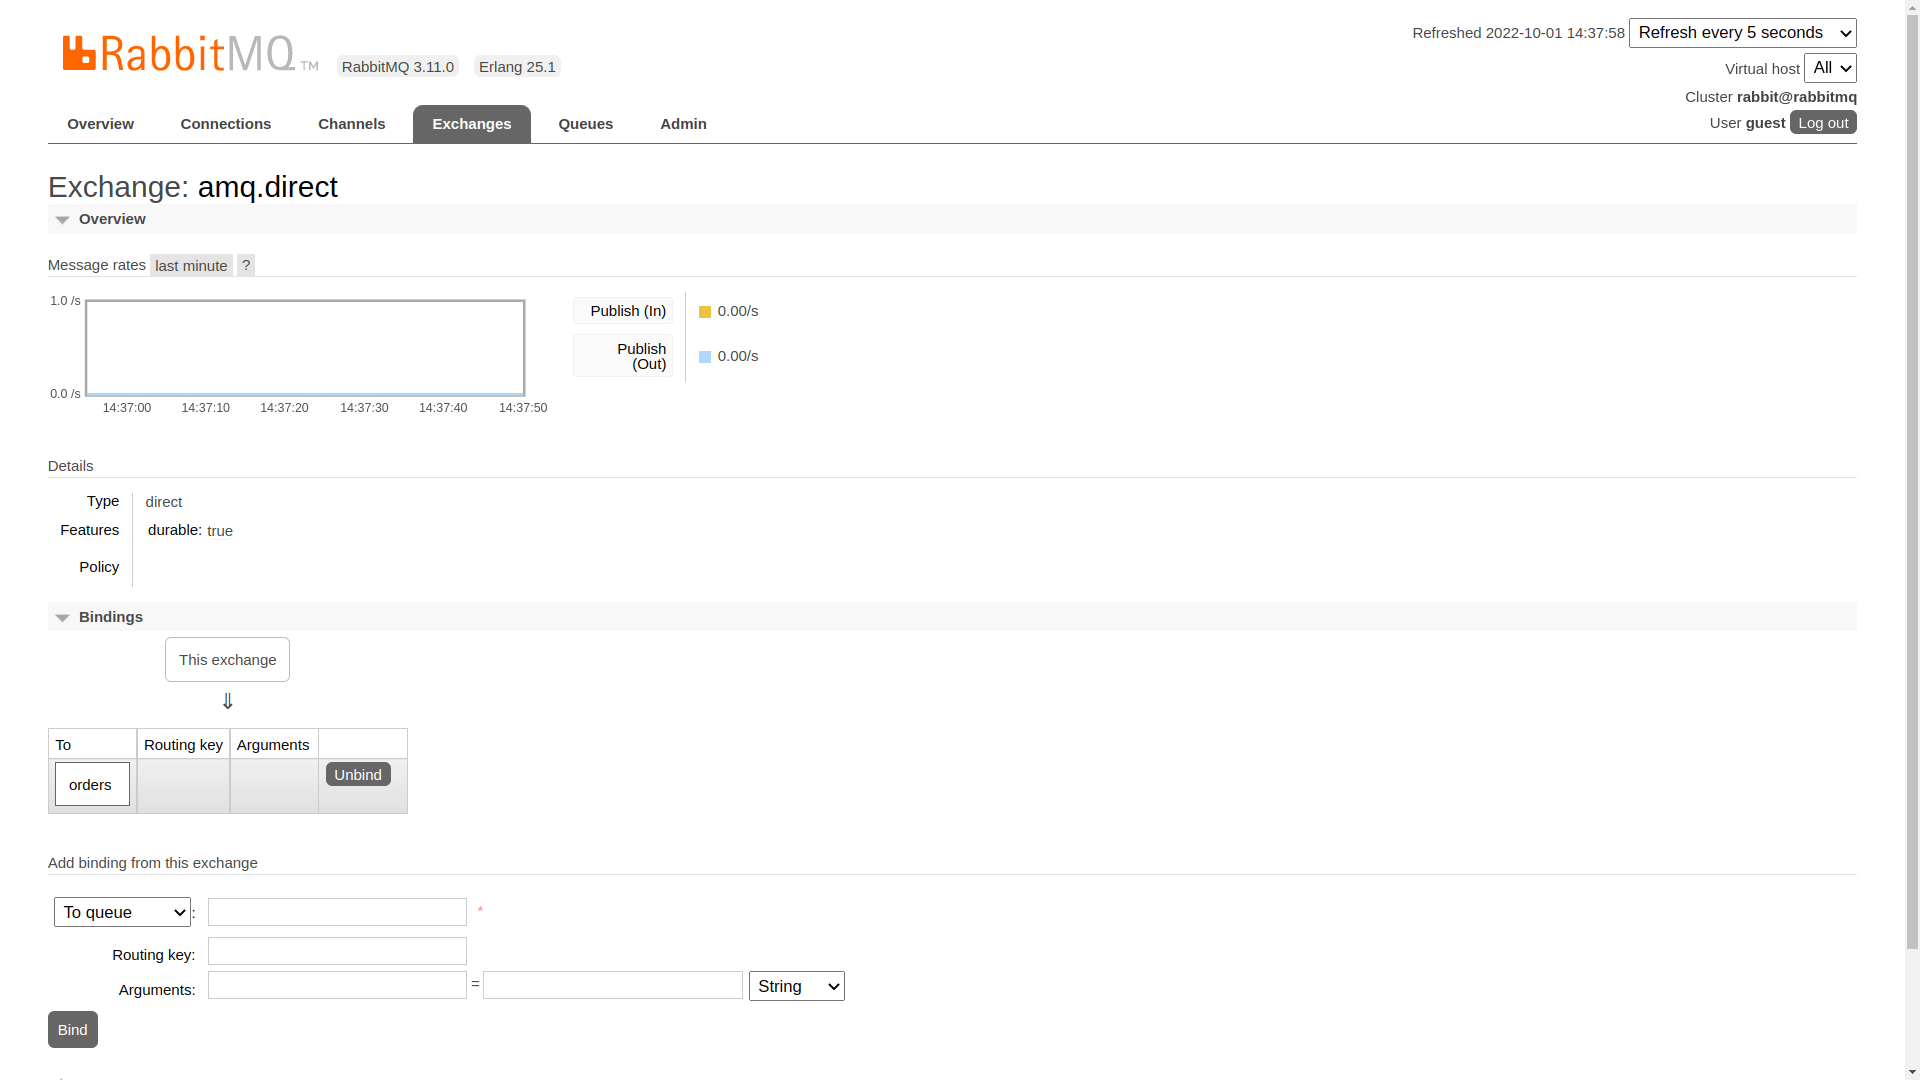Focus the Routing key input field

pyautogui.click(x=337, y=951)
